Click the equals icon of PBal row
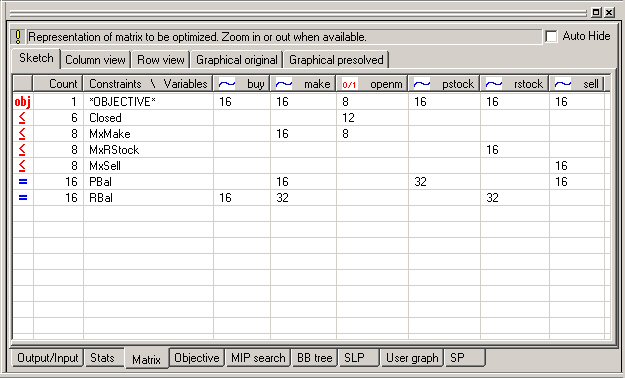The height and width of the screenshot is (378, 625). point(23,181)
